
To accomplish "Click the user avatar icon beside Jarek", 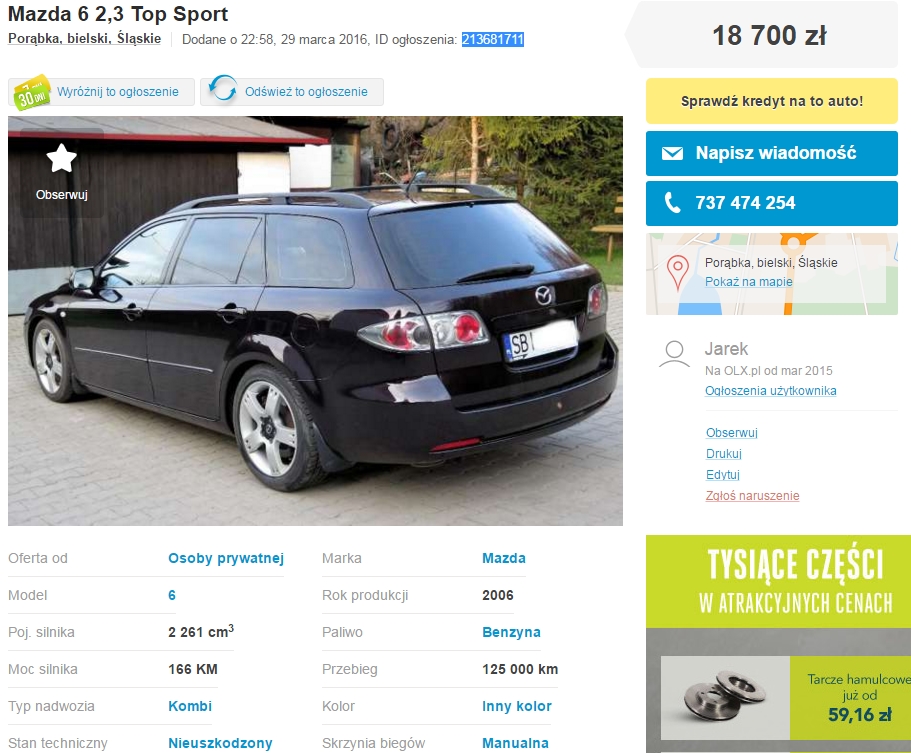I will pos(674,354).
